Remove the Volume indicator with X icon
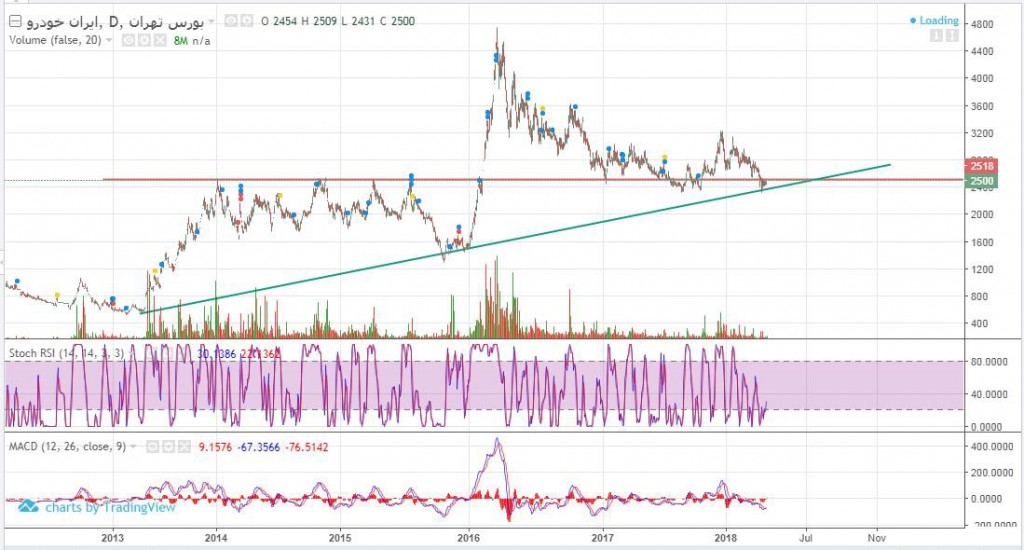 tap(159, 40)
